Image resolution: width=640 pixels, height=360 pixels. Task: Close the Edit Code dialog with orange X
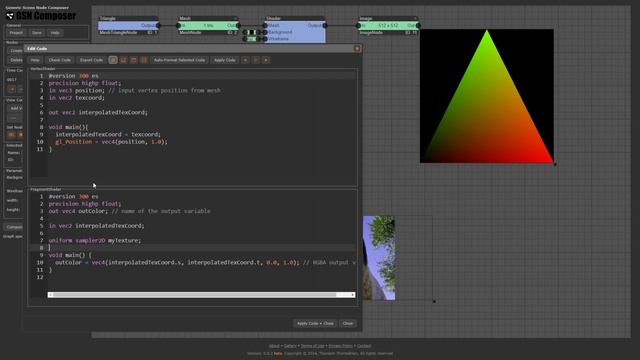pos(357,49)
